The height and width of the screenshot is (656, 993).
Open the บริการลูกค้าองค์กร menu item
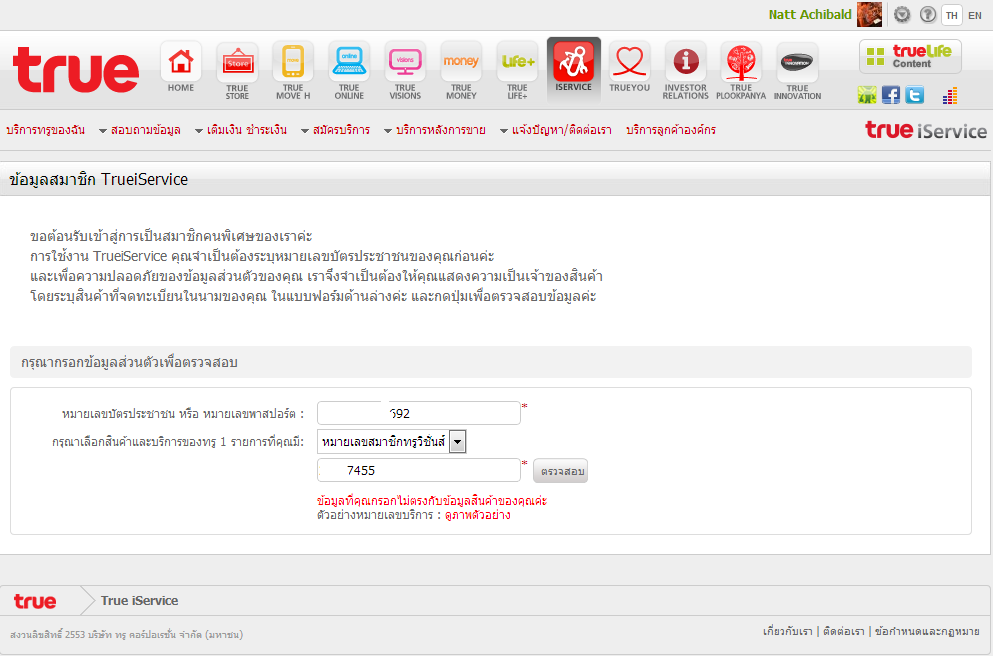(671, 130)
